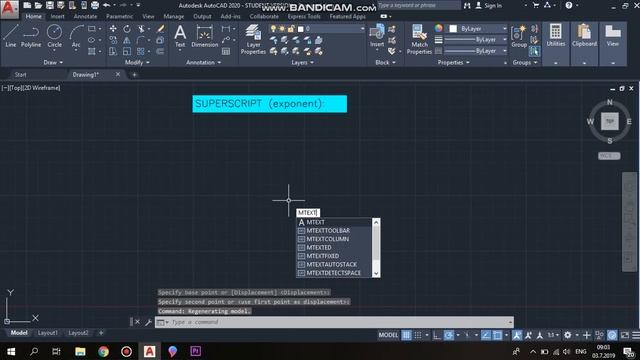Toggle 2D object snap in status bar
Image resolution: width=640 pixels, height=360 pixels.
click(x=497, y=335)
